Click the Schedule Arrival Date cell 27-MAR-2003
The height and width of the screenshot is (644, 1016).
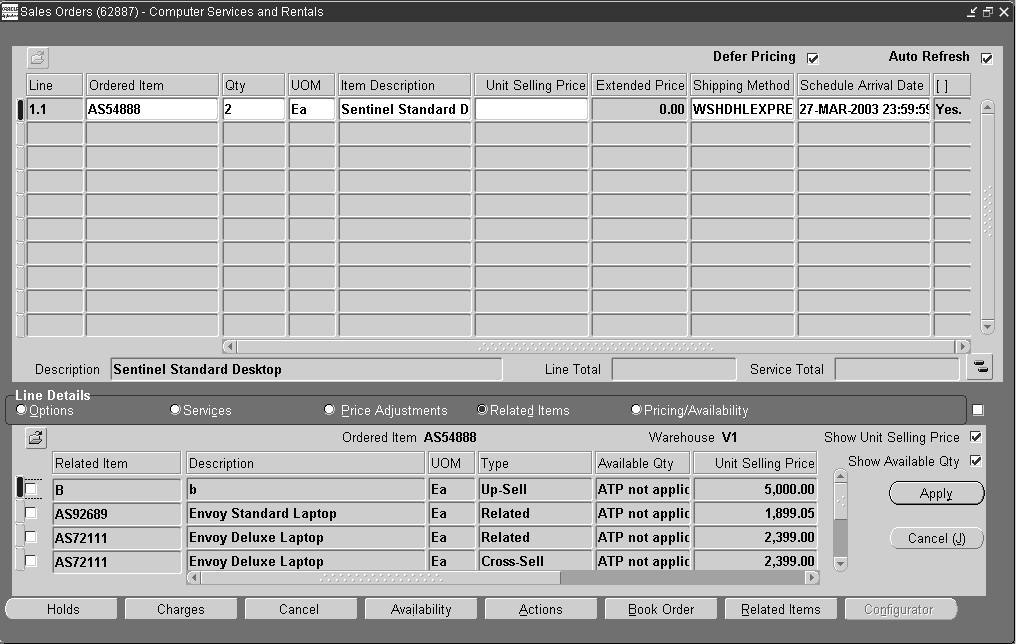point(864,109)
